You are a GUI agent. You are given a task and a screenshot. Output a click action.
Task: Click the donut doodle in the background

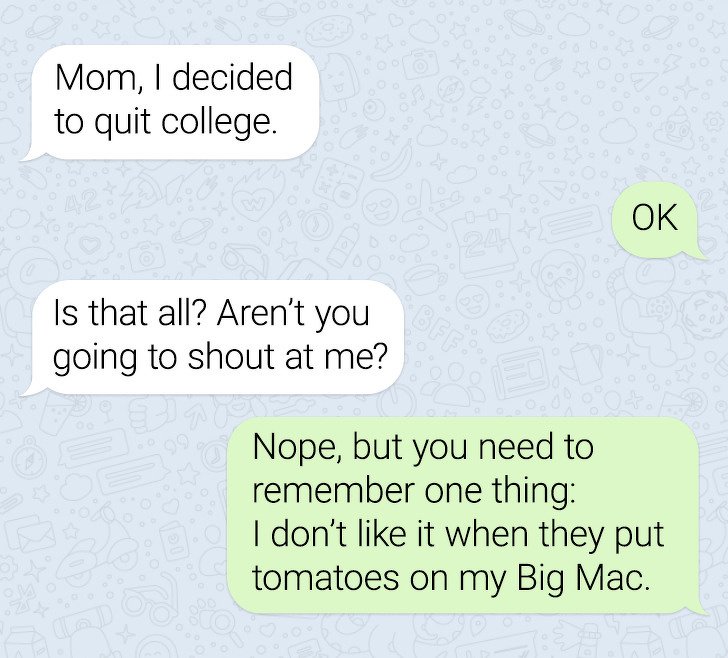(505, 327)
